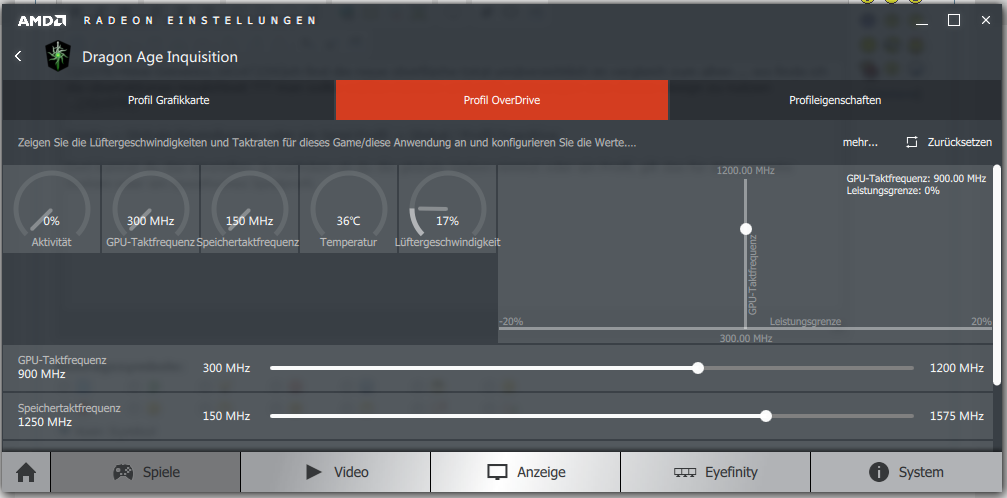Click the Temperatur 36°C gauge
The image size is (1007, 498).
point(348,209)
